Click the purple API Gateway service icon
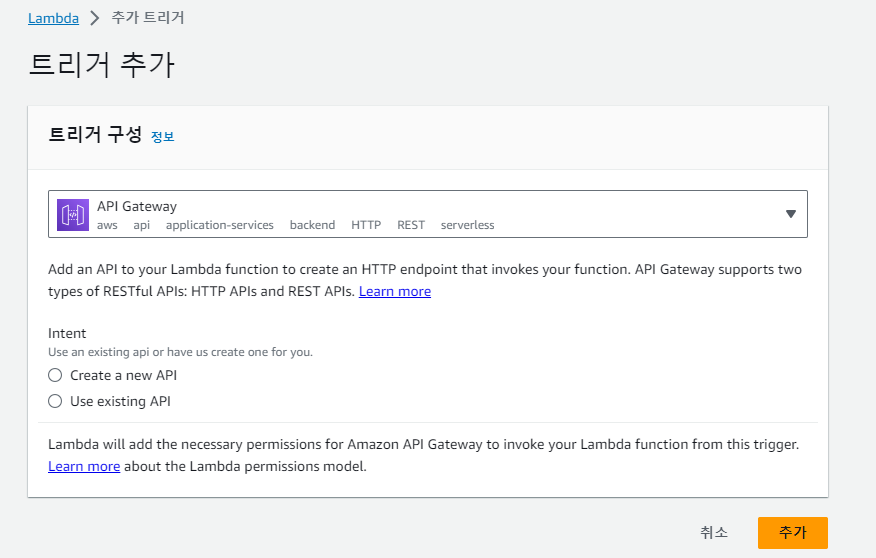 point(73,215)
